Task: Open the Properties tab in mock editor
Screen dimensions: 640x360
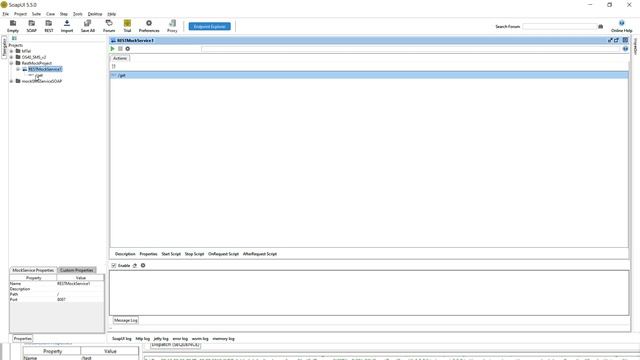Action: 149,254
